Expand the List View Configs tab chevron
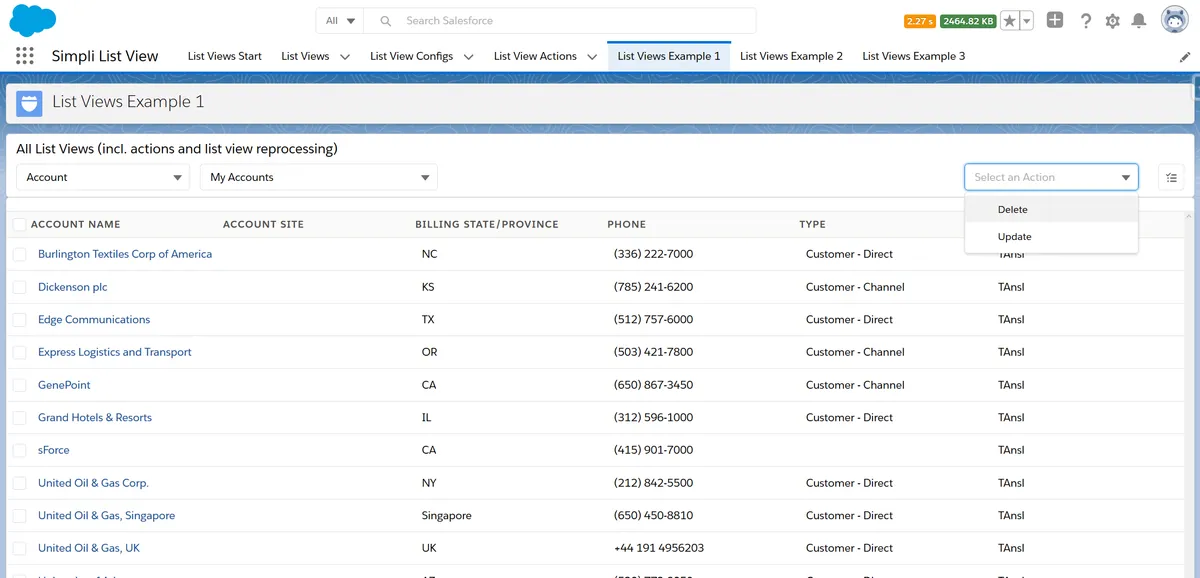 pos(469,57)
